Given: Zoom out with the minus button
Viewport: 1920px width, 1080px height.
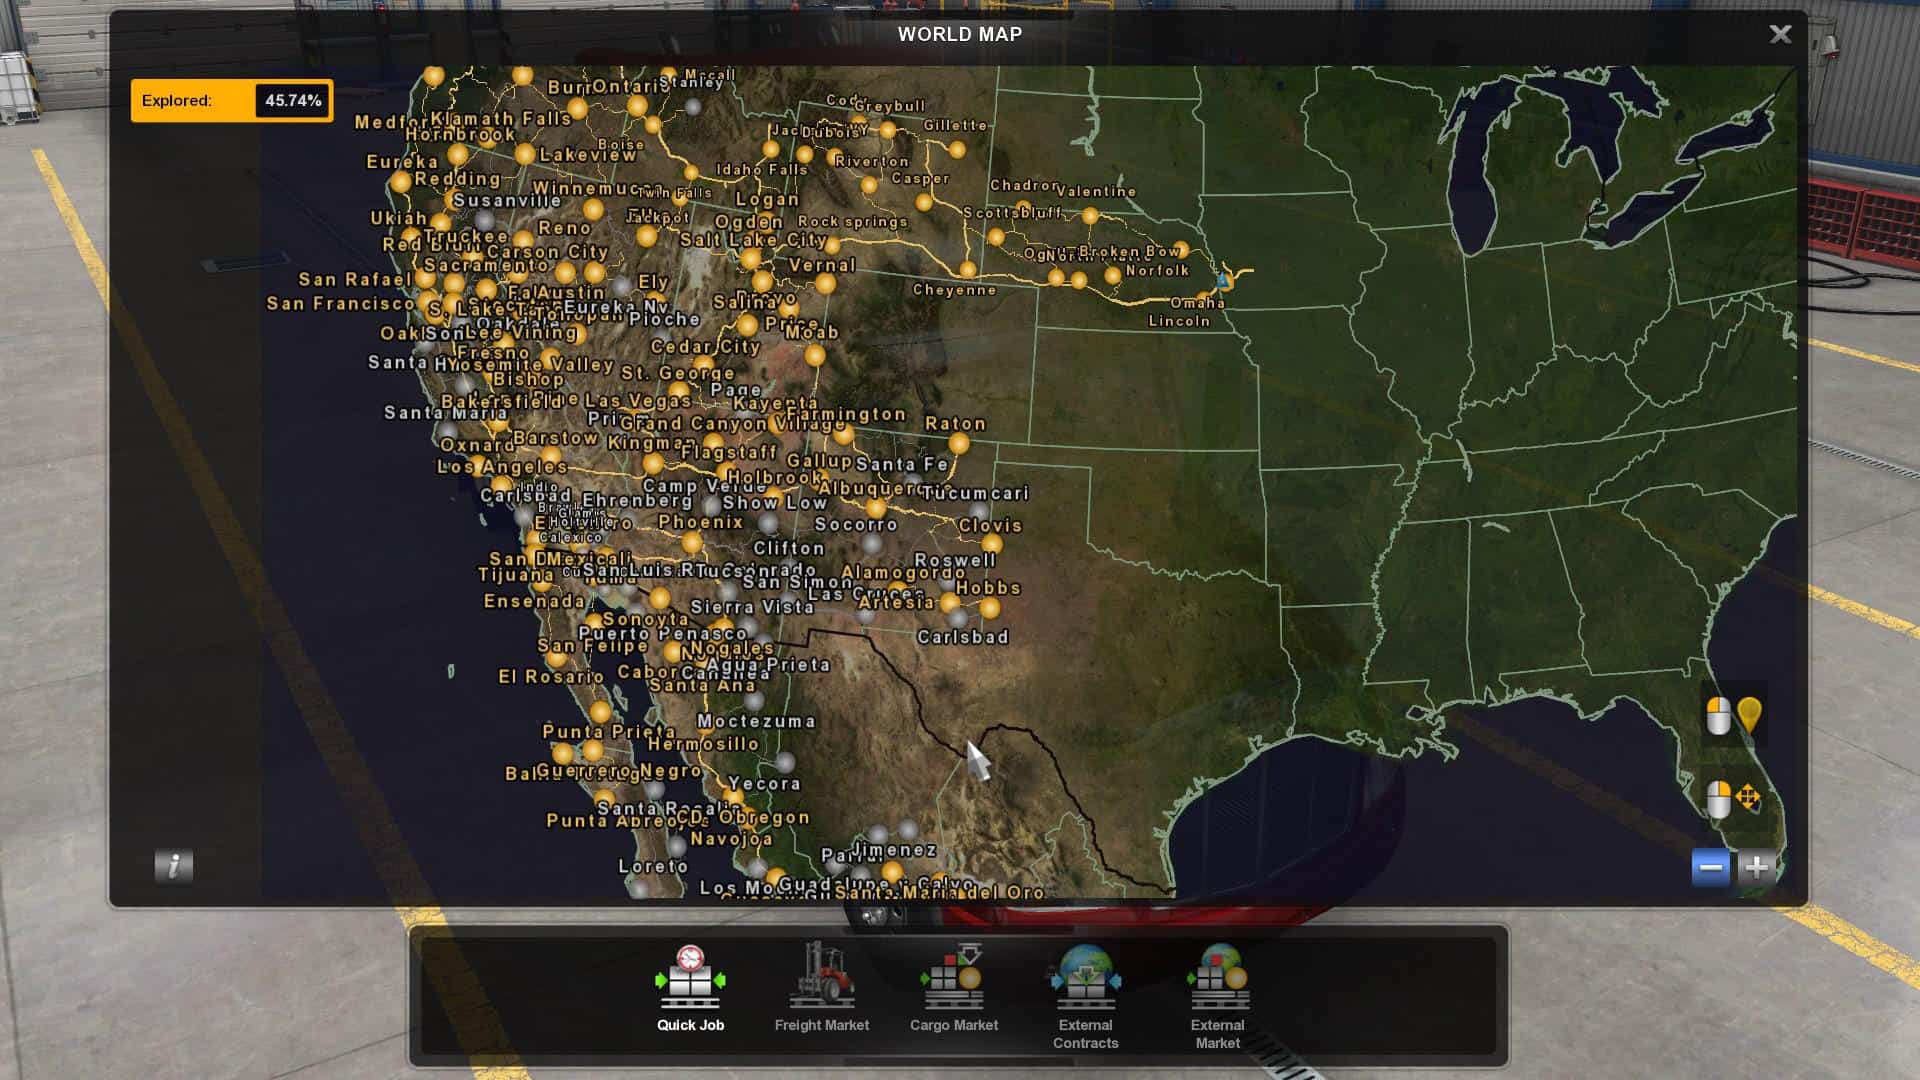Looking at the screenshot, I should tap(1710, 867).
